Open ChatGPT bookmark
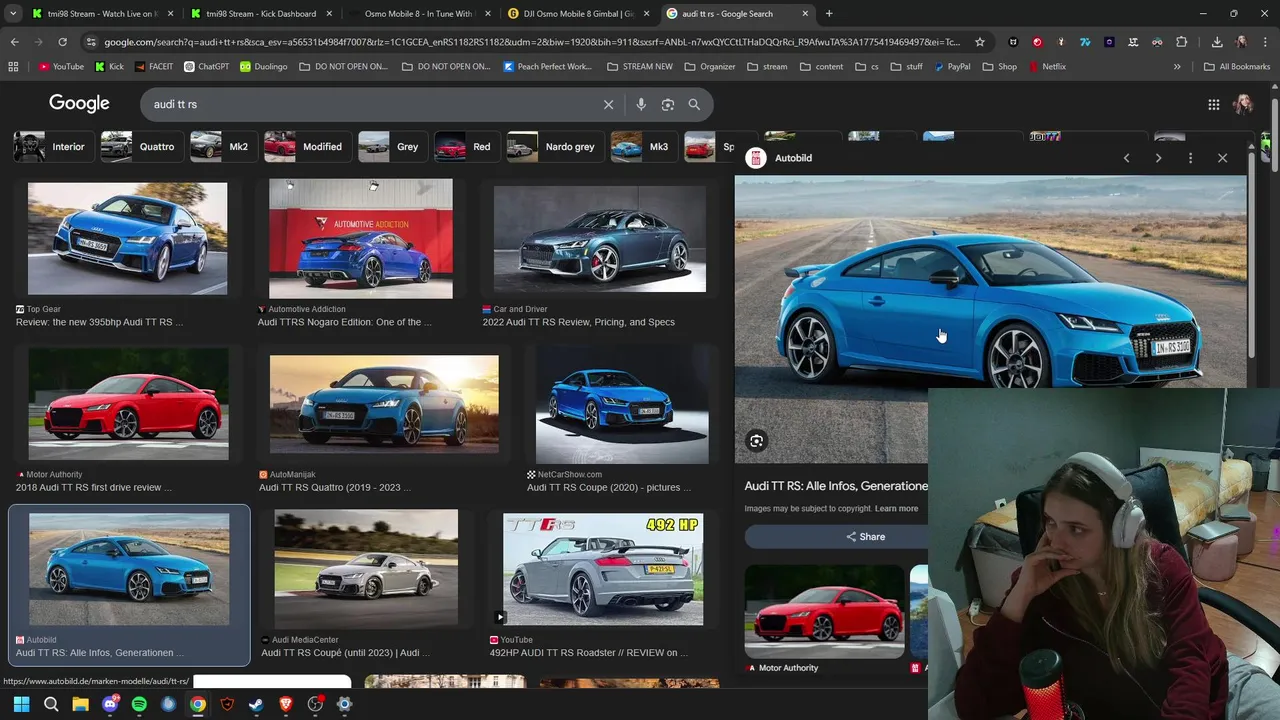The image size is (1280, 720). 206,66
